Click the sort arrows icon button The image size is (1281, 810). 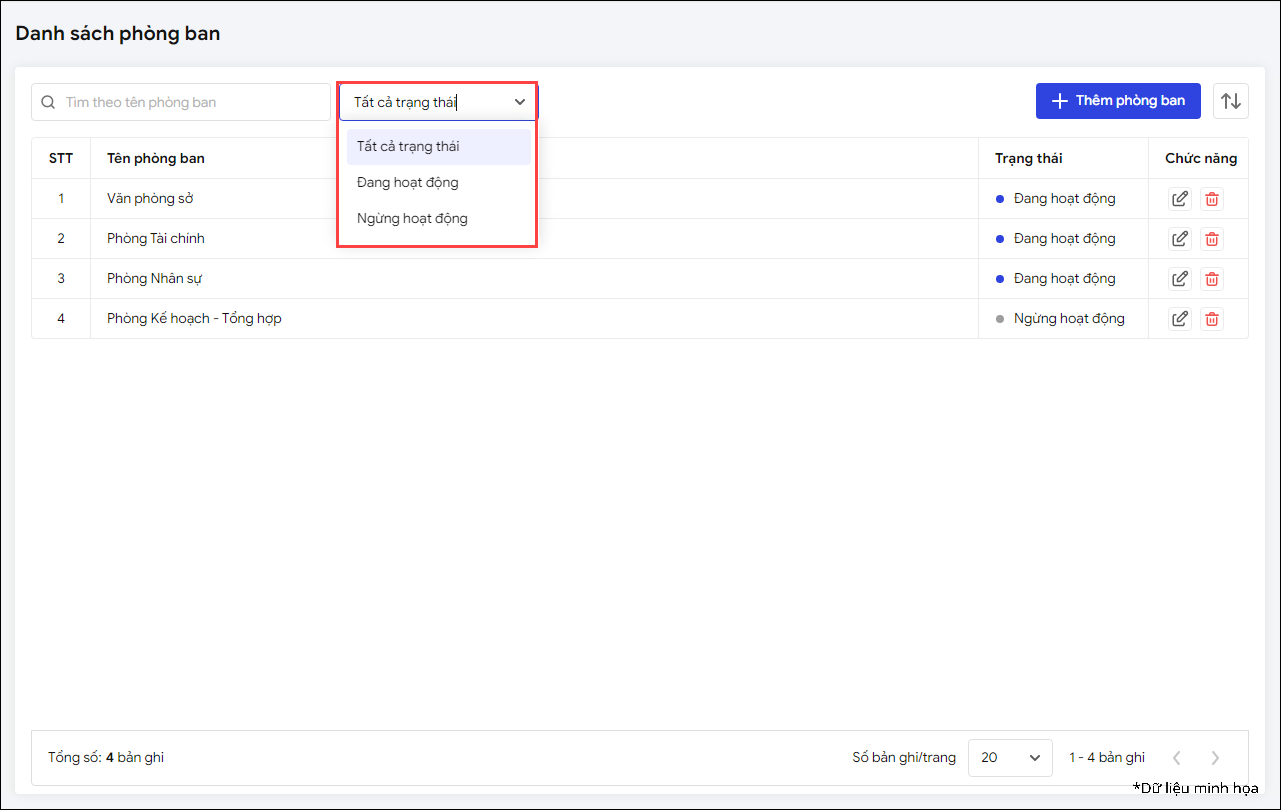(x=1231, y=101)
